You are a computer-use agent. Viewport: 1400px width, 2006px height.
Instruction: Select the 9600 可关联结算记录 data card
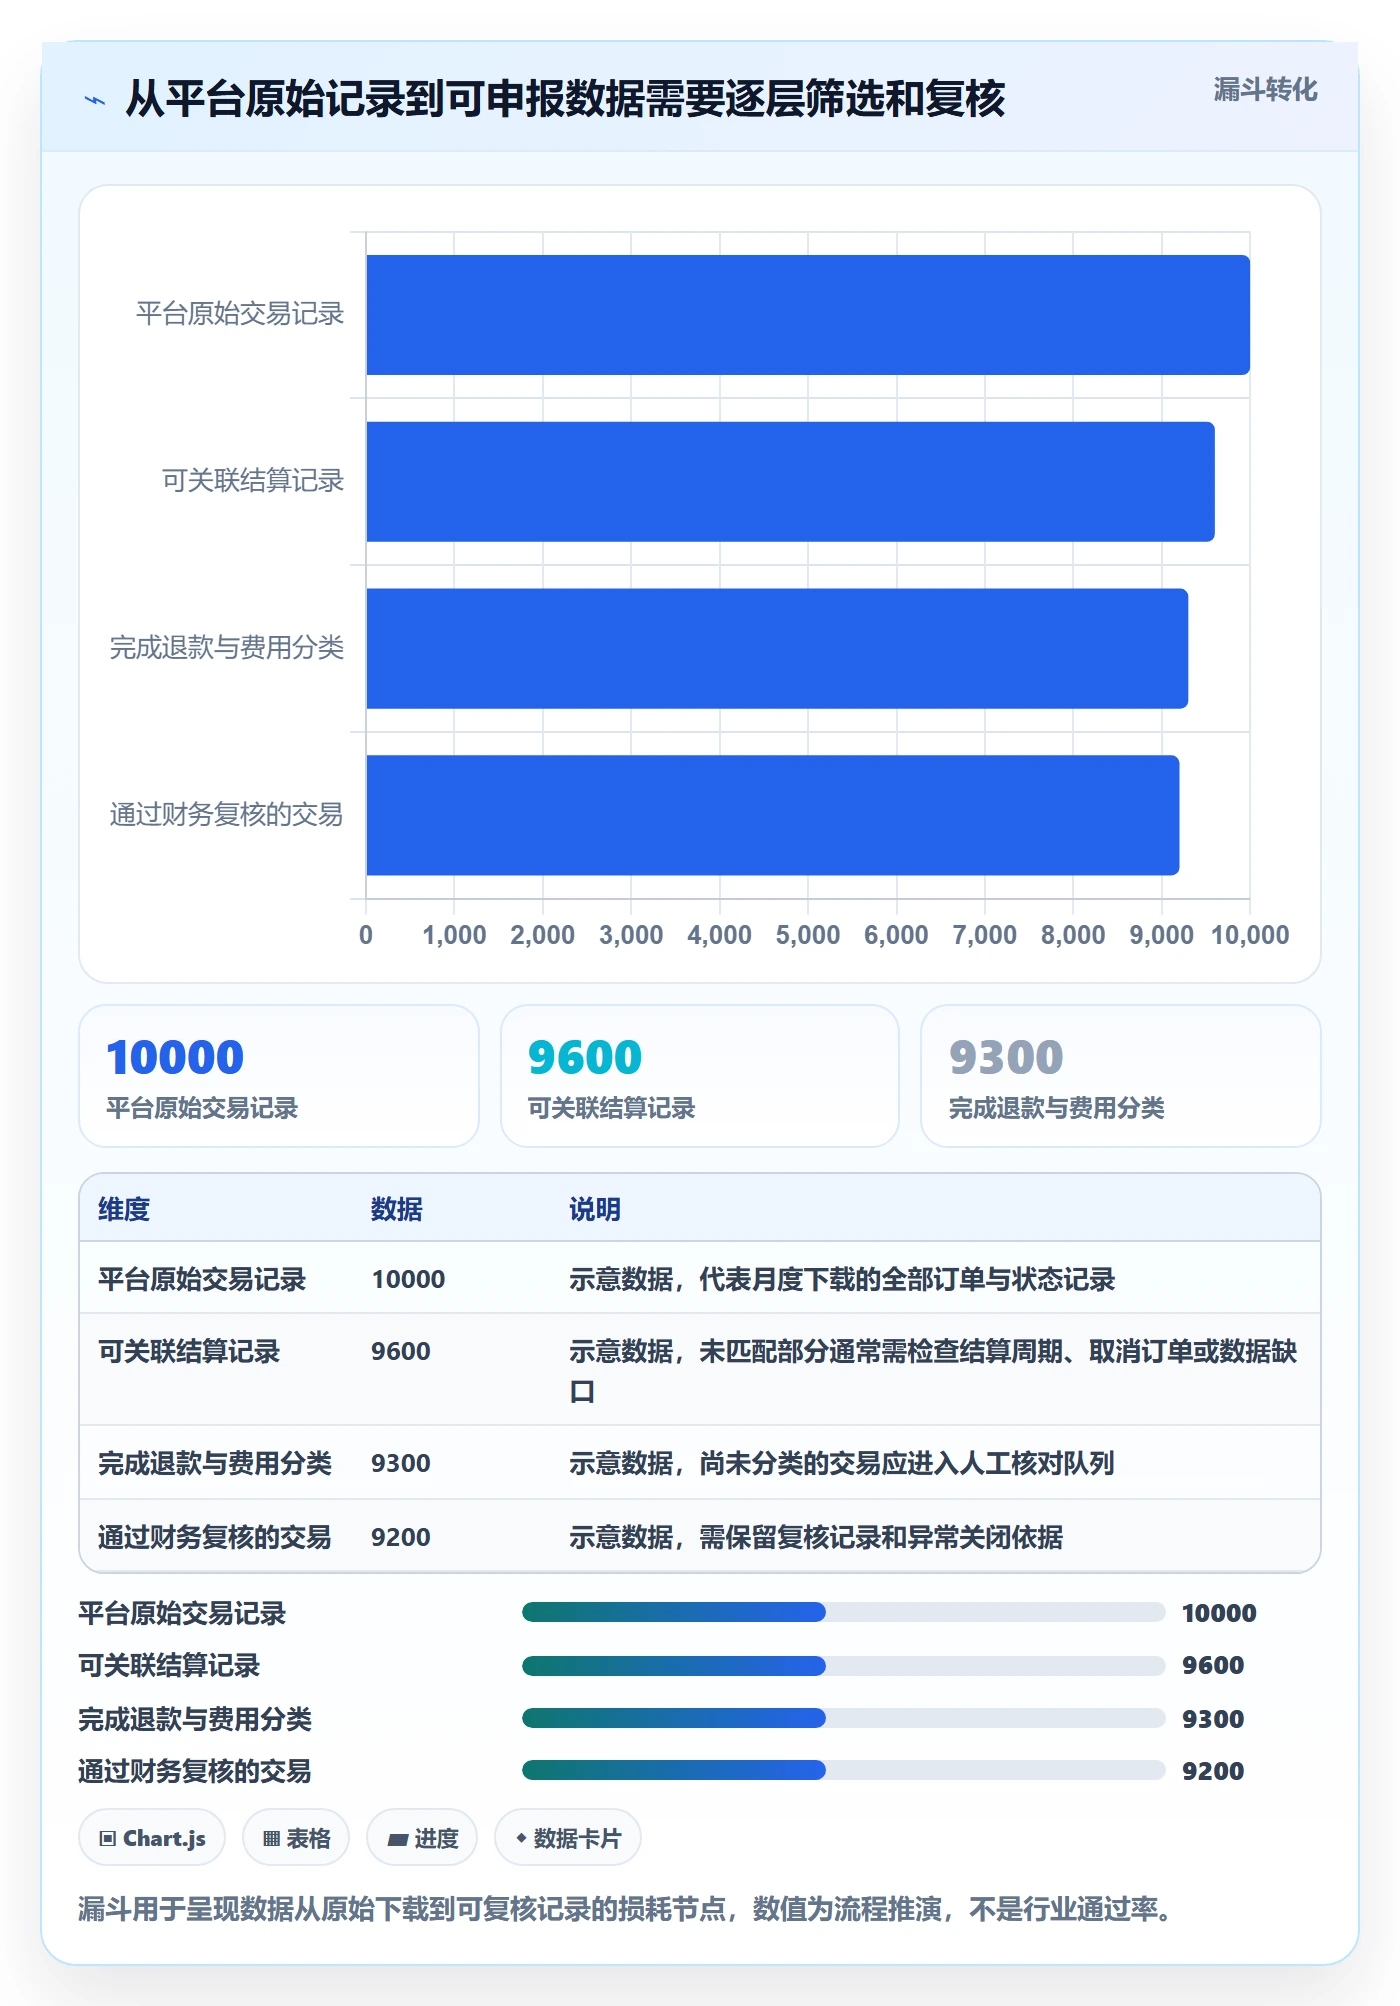700,1076
